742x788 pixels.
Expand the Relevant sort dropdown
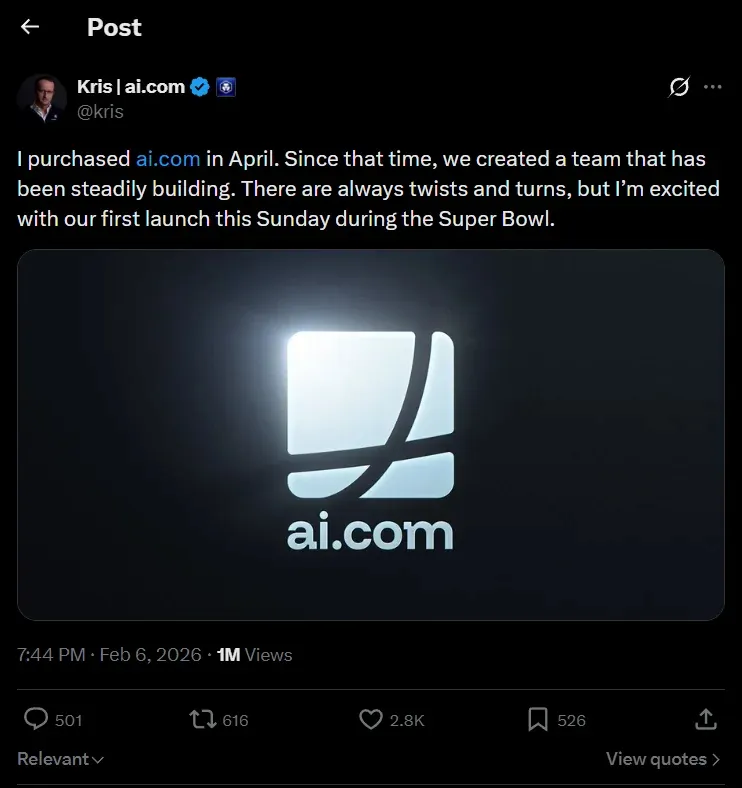point(60,759)
